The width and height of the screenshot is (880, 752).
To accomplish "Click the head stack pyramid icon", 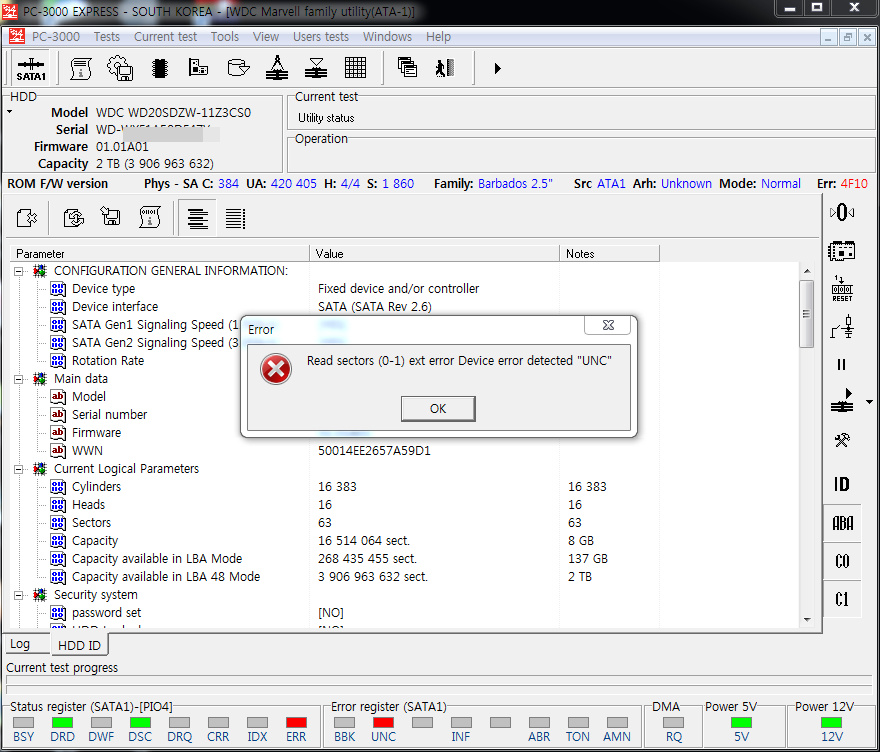I will coord(277,67).
